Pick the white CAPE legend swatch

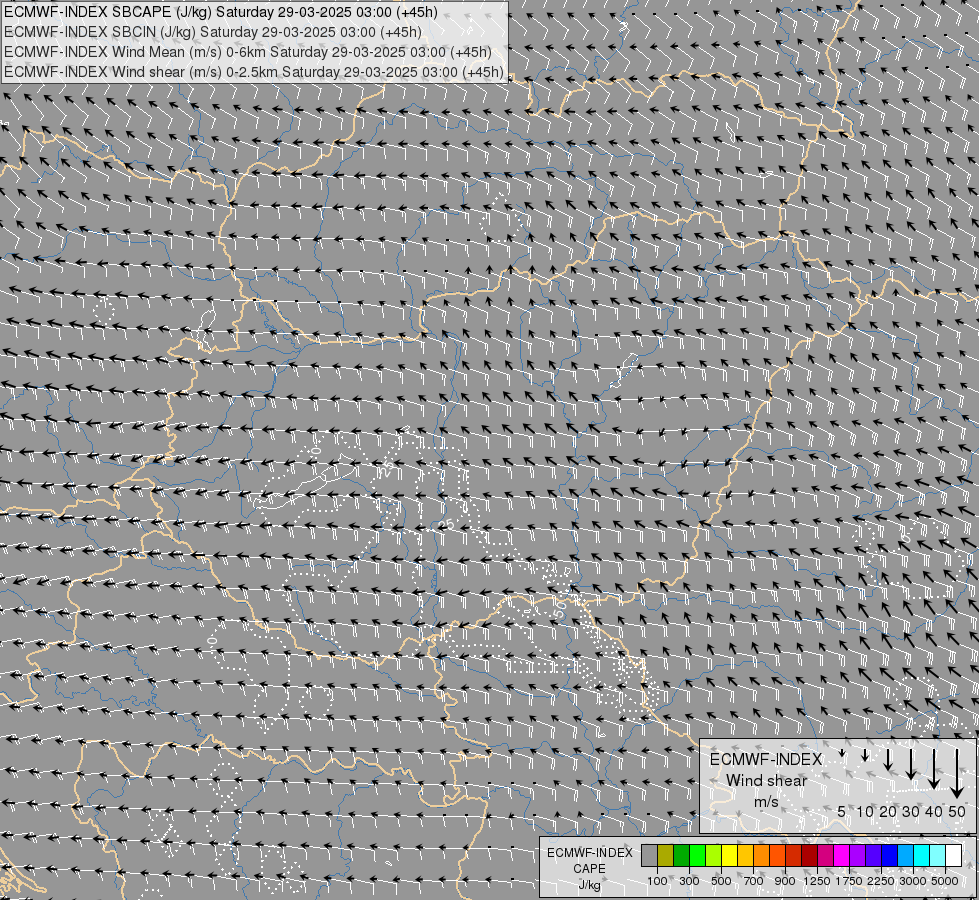[x=955, y=856]
